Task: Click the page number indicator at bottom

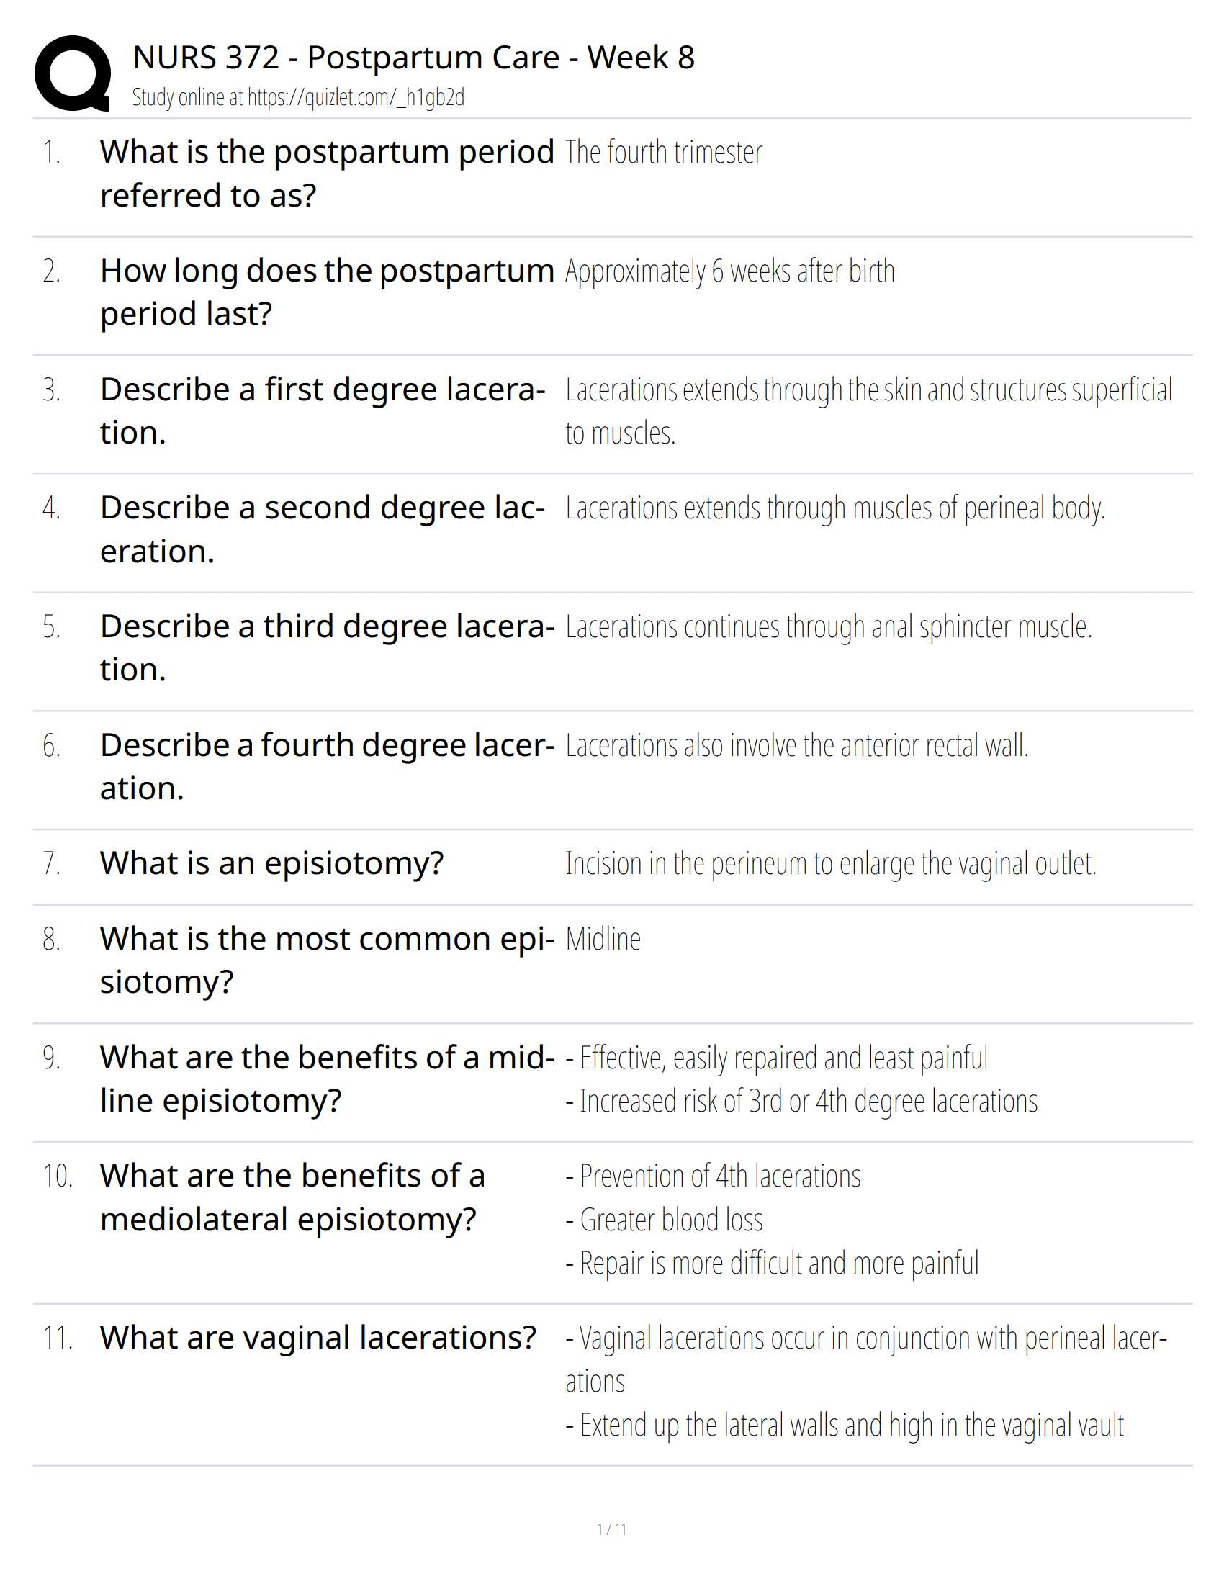Action: [x=612, y=1529]
